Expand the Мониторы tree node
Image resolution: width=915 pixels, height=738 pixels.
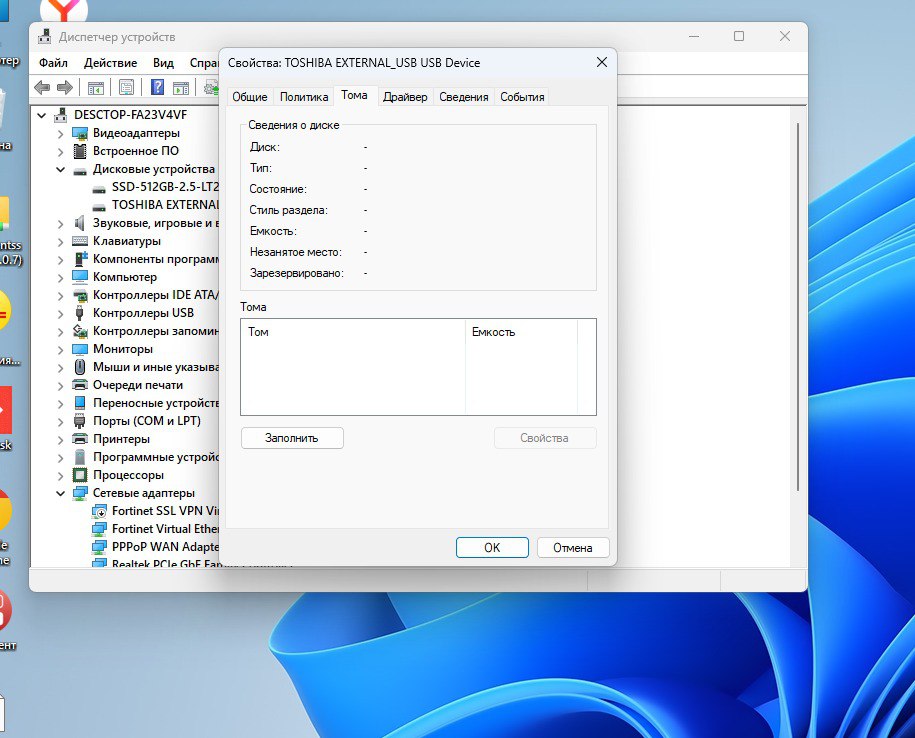pos(60,350)
